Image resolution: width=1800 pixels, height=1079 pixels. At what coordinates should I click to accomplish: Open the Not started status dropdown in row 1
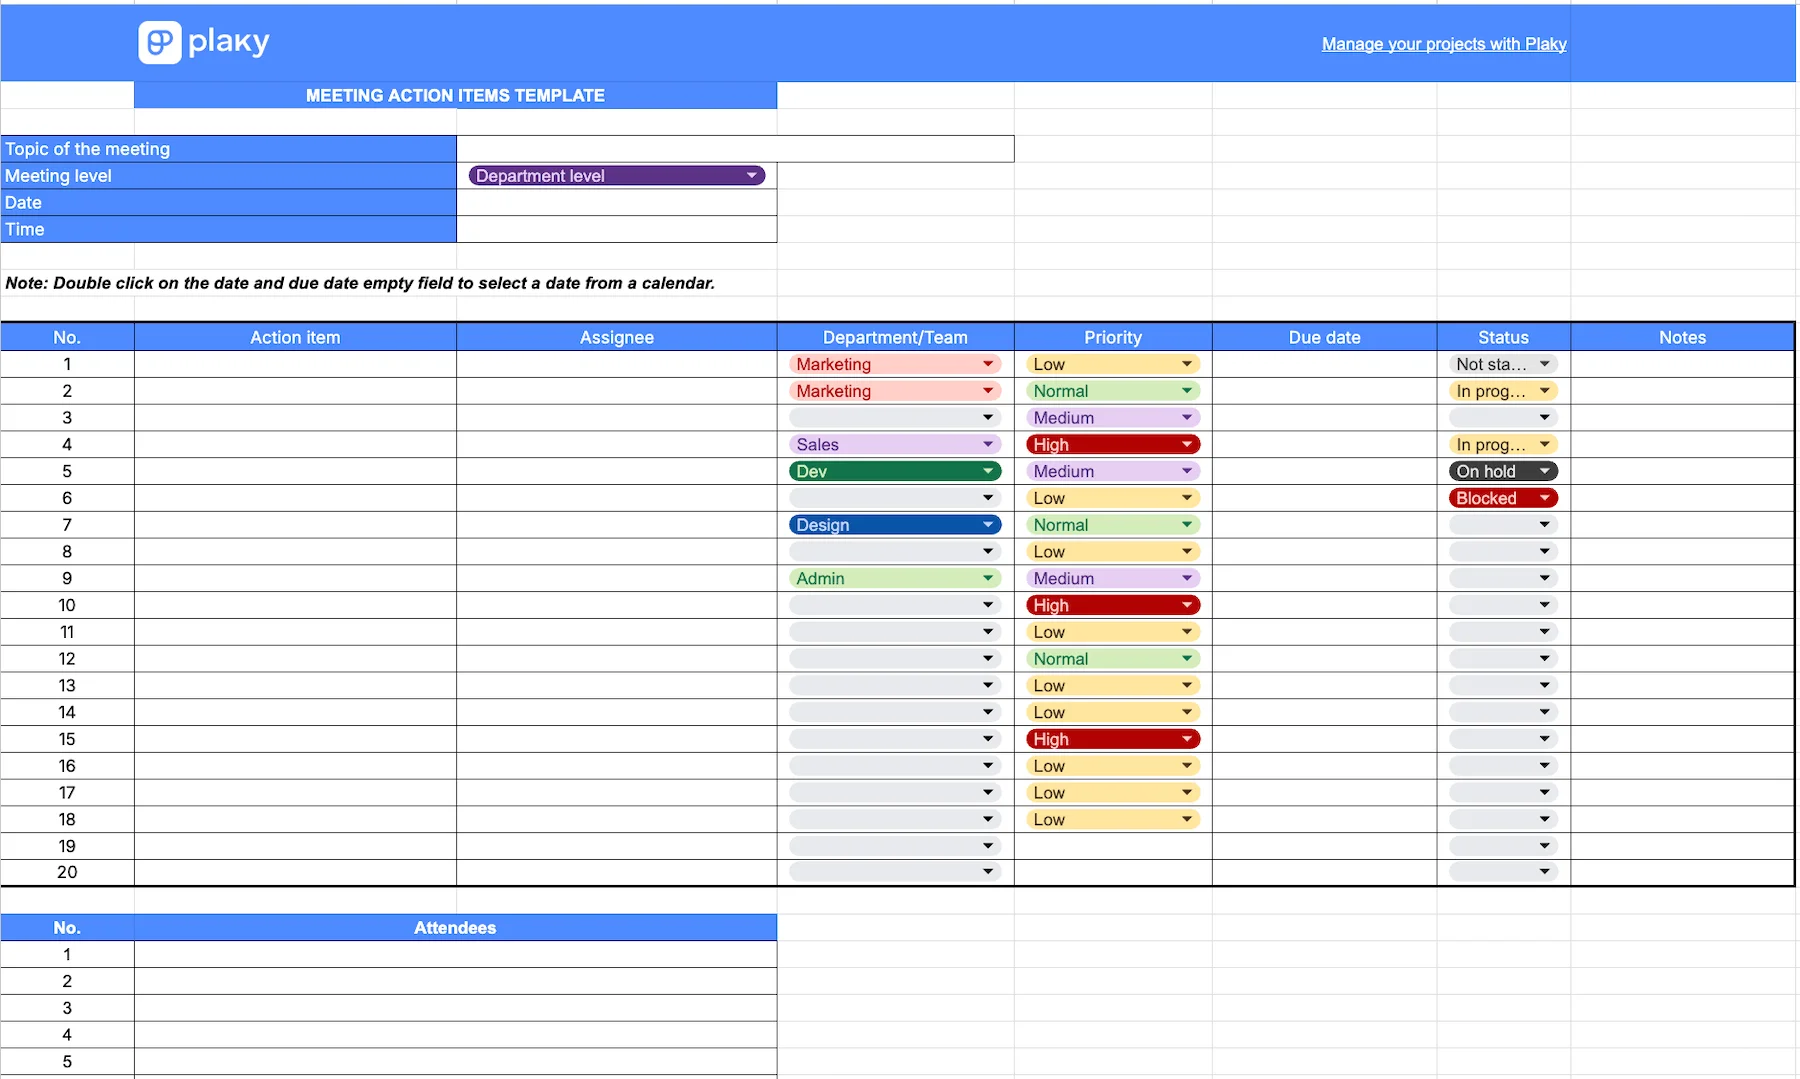pyautogui.click(x=1503, y=364)
